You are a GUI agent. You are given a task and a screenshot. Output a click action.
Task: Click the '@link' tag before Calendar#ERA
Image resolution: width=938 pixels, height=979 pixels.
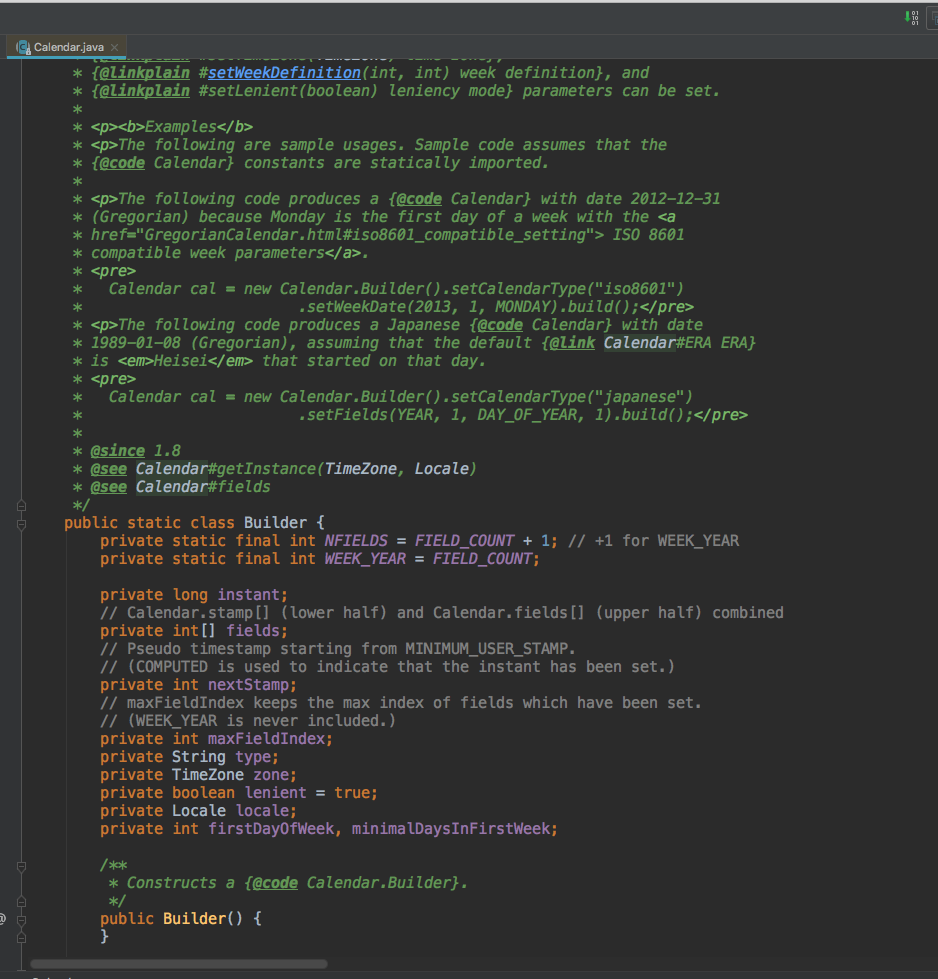click(572, 343)
